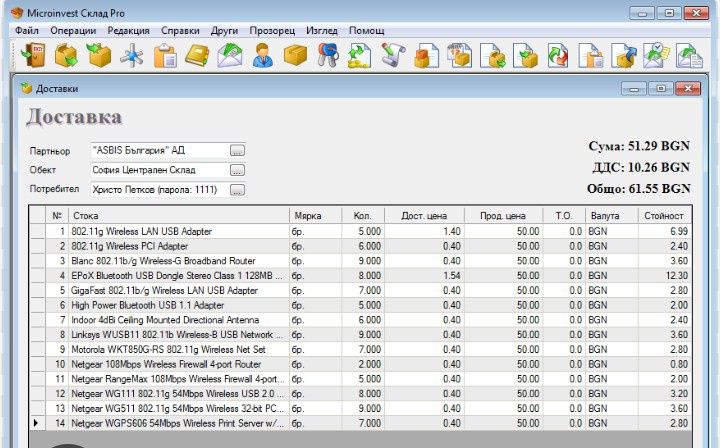Click the Партньор input field
The width and height of the screenshot is (720, 448).
point(160,151)
